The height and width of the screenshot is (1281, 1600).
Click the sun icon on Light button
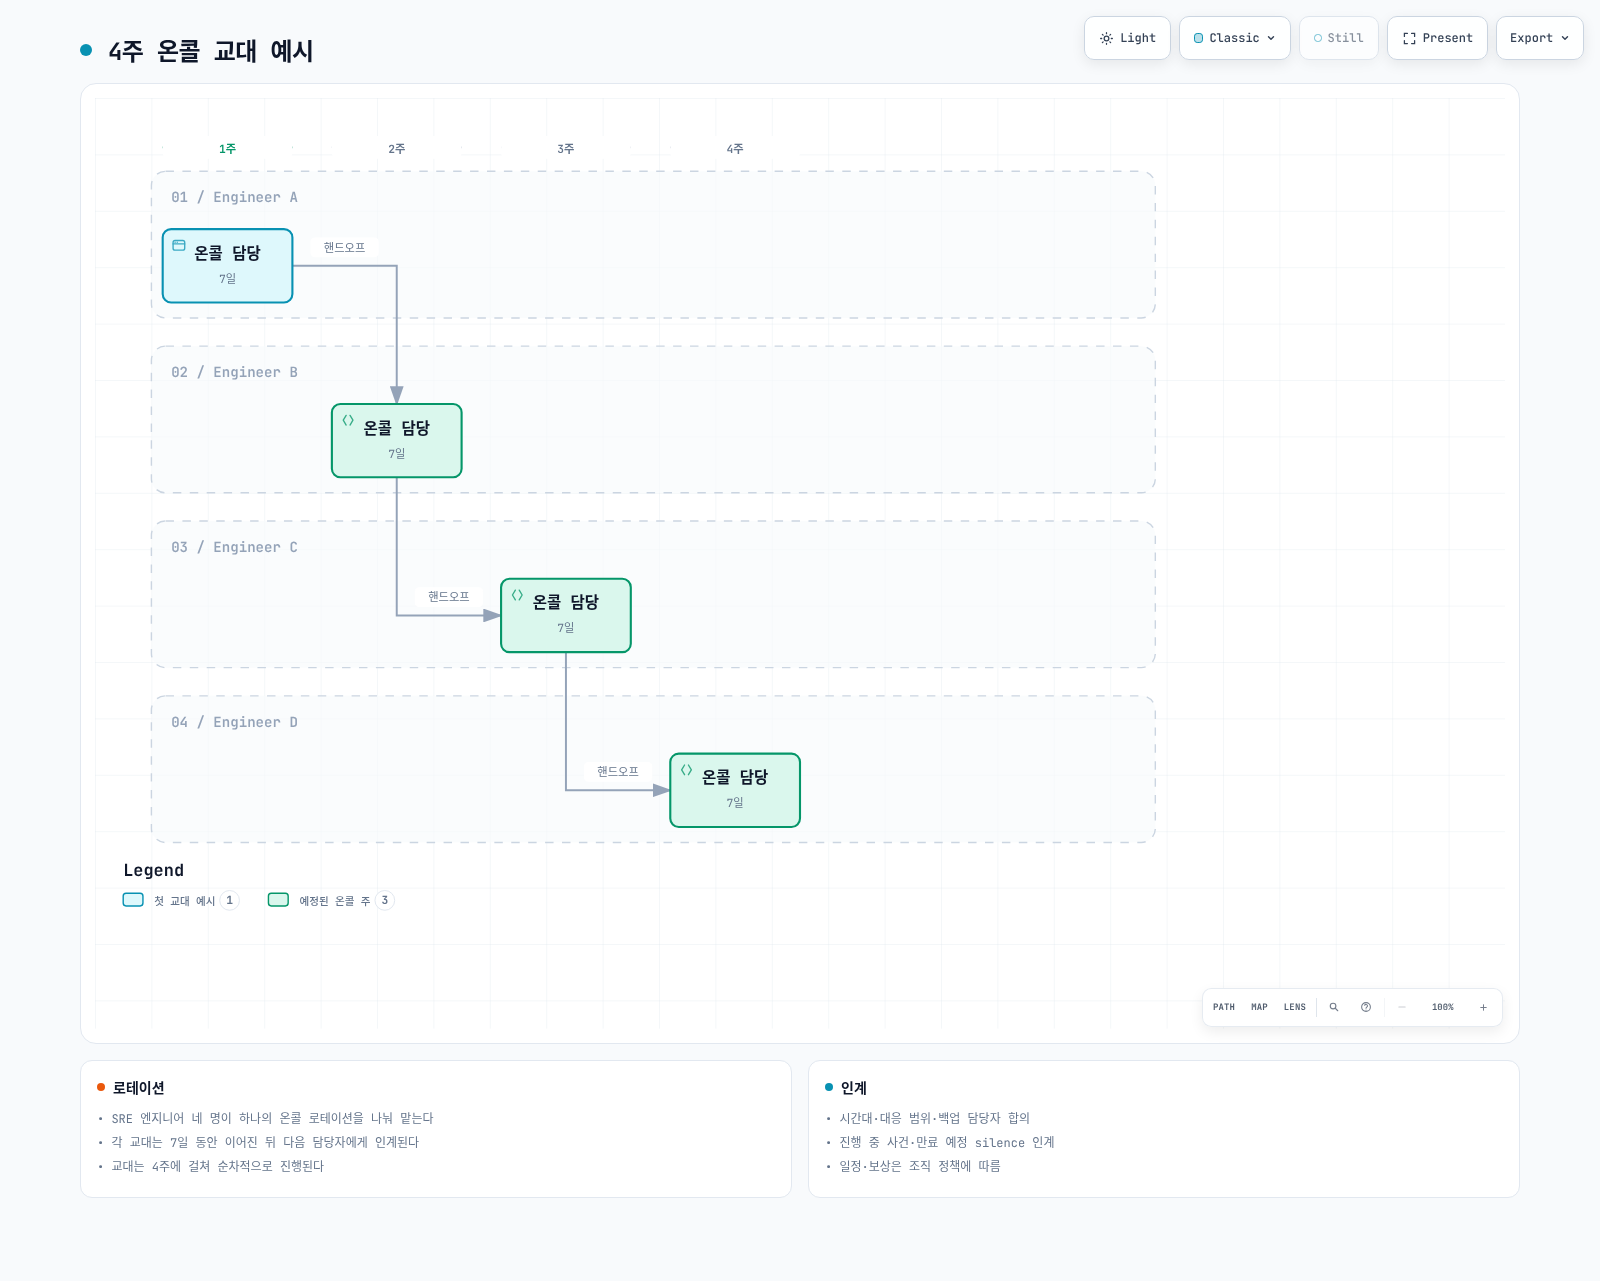click(1106, 38)
